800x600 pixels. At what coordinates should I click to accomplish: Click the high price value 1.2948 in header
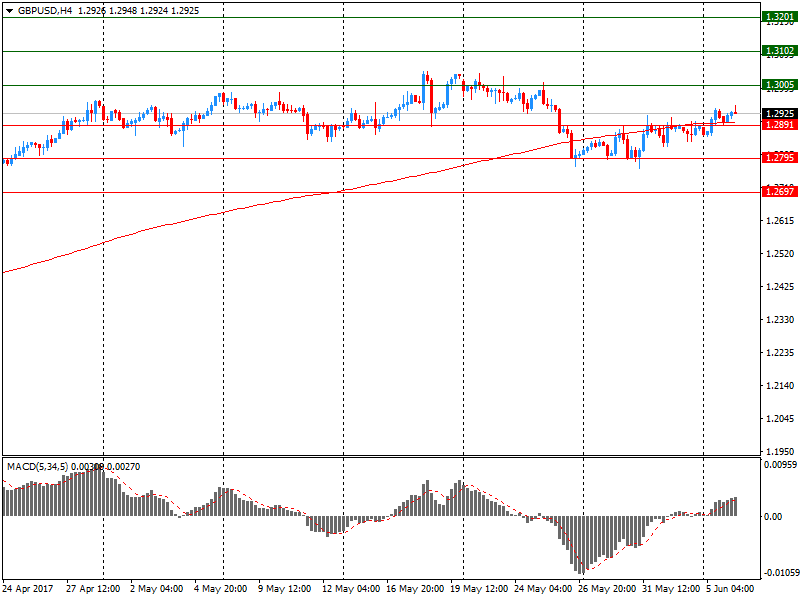coord(123,11)
